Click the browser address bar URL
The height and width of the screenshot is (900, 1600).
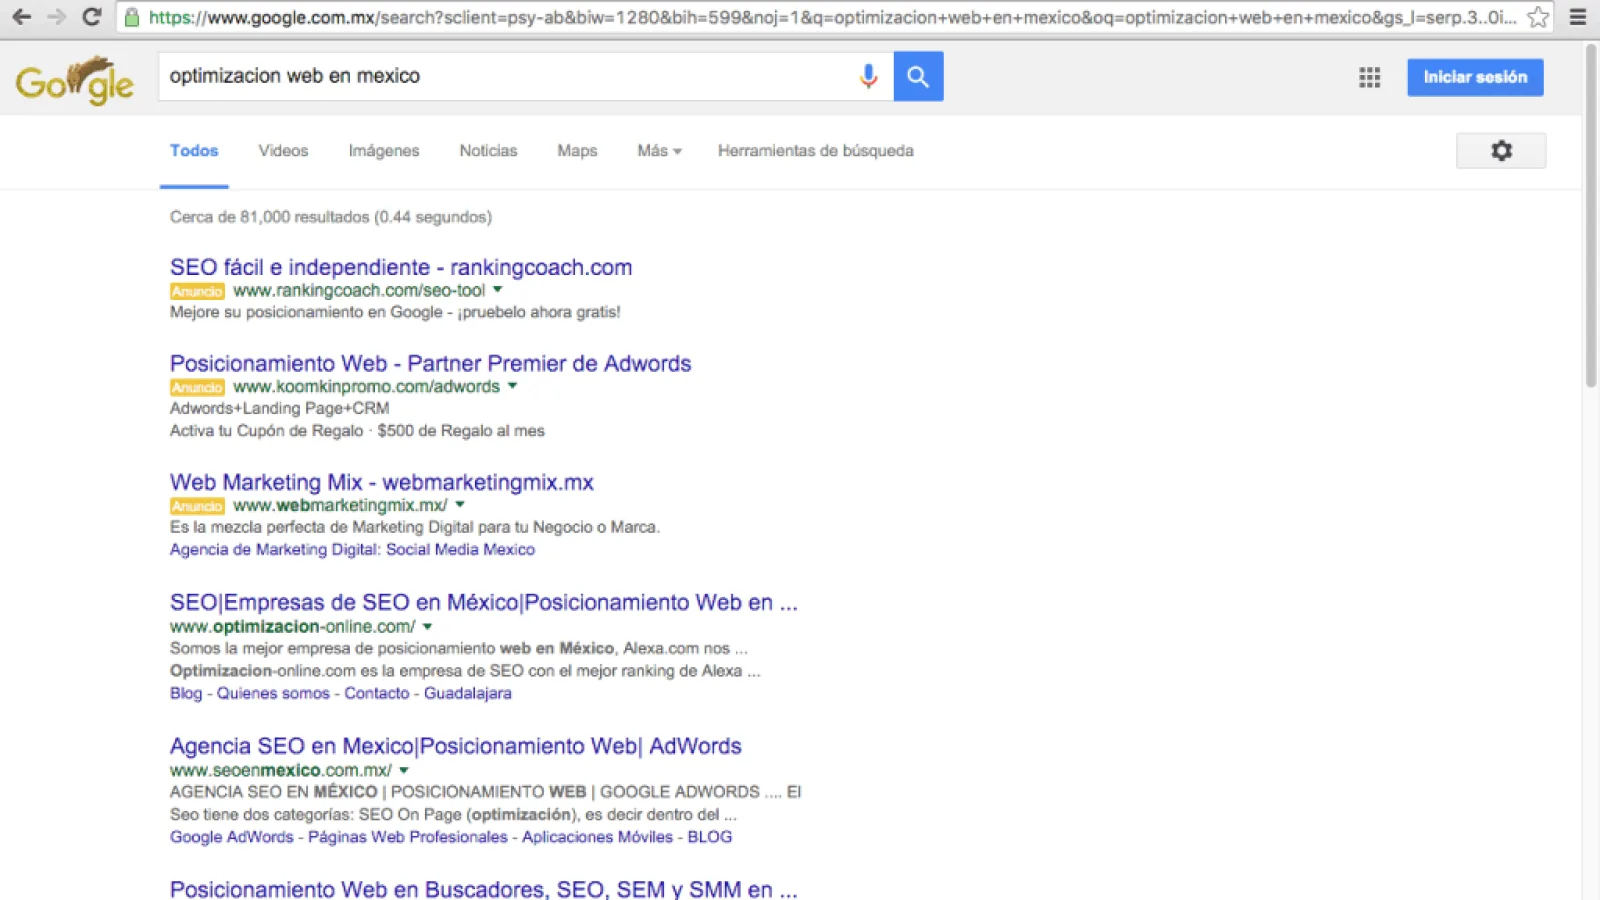click(x=832, y=17)
